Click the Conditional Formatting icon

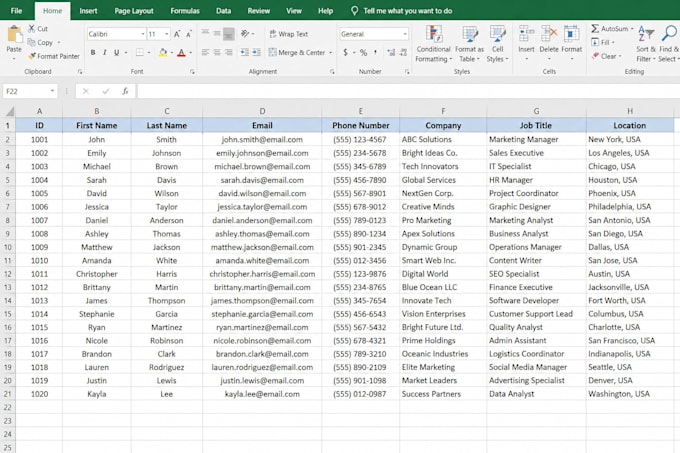(x=433, y=34)
